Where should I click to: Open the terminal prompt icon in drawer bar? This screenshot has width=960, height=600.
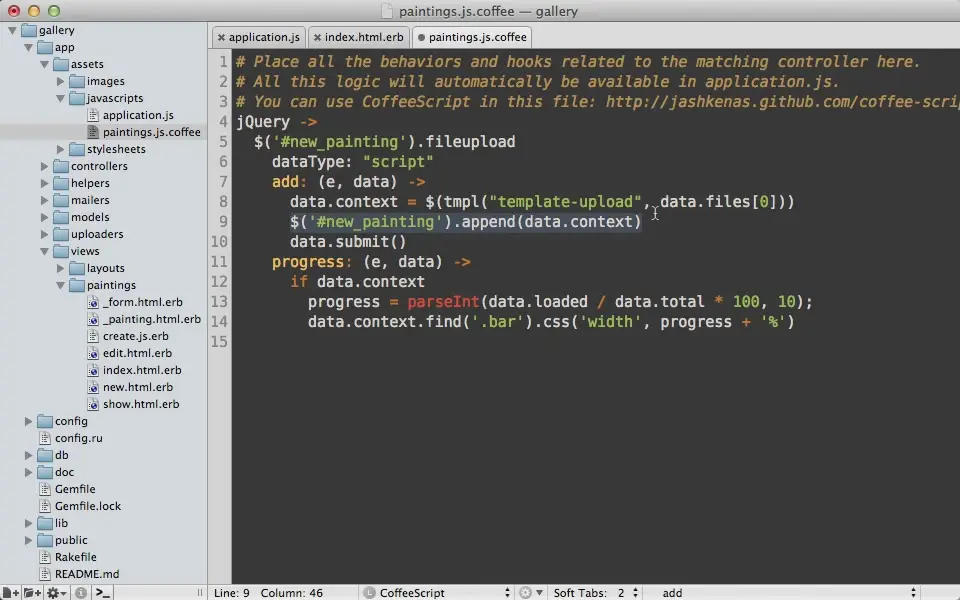103,593
